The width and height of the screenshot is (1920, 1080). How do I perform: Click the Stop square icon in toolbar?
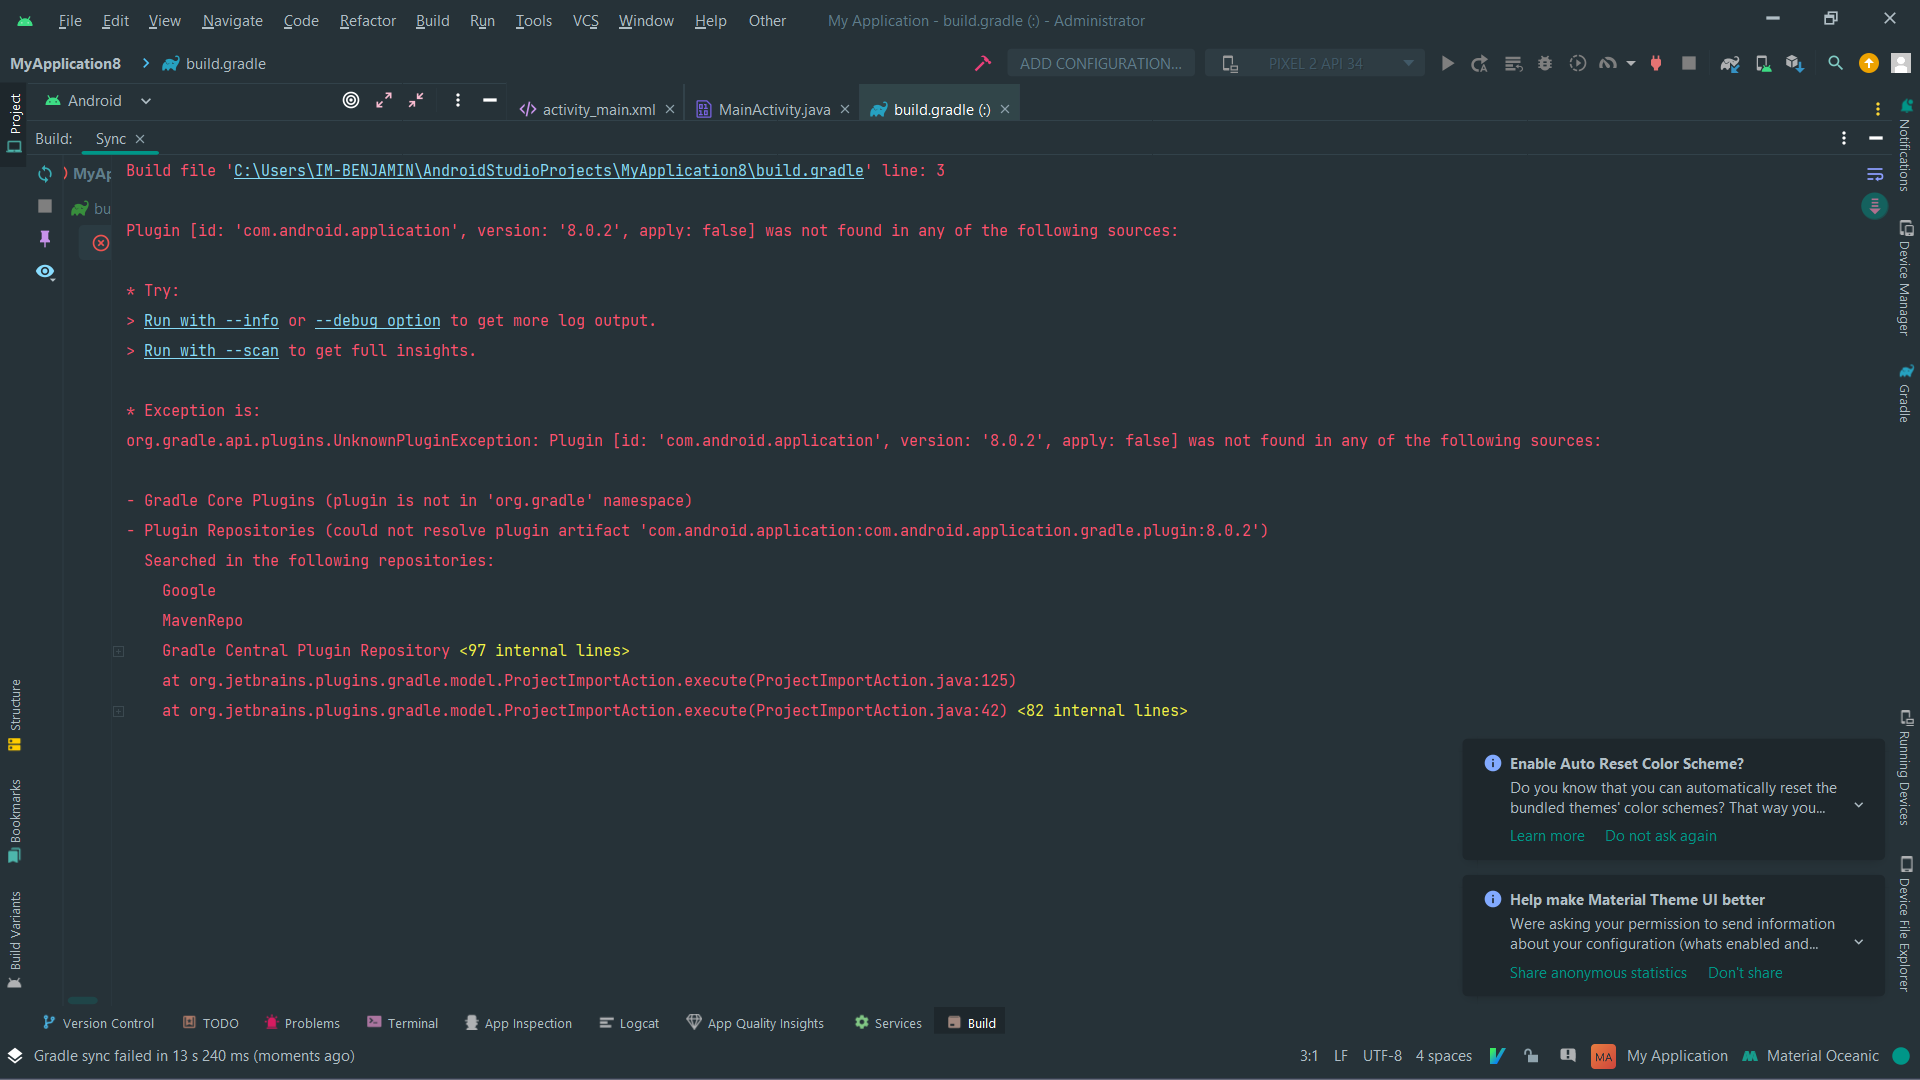pos(1689,63)
